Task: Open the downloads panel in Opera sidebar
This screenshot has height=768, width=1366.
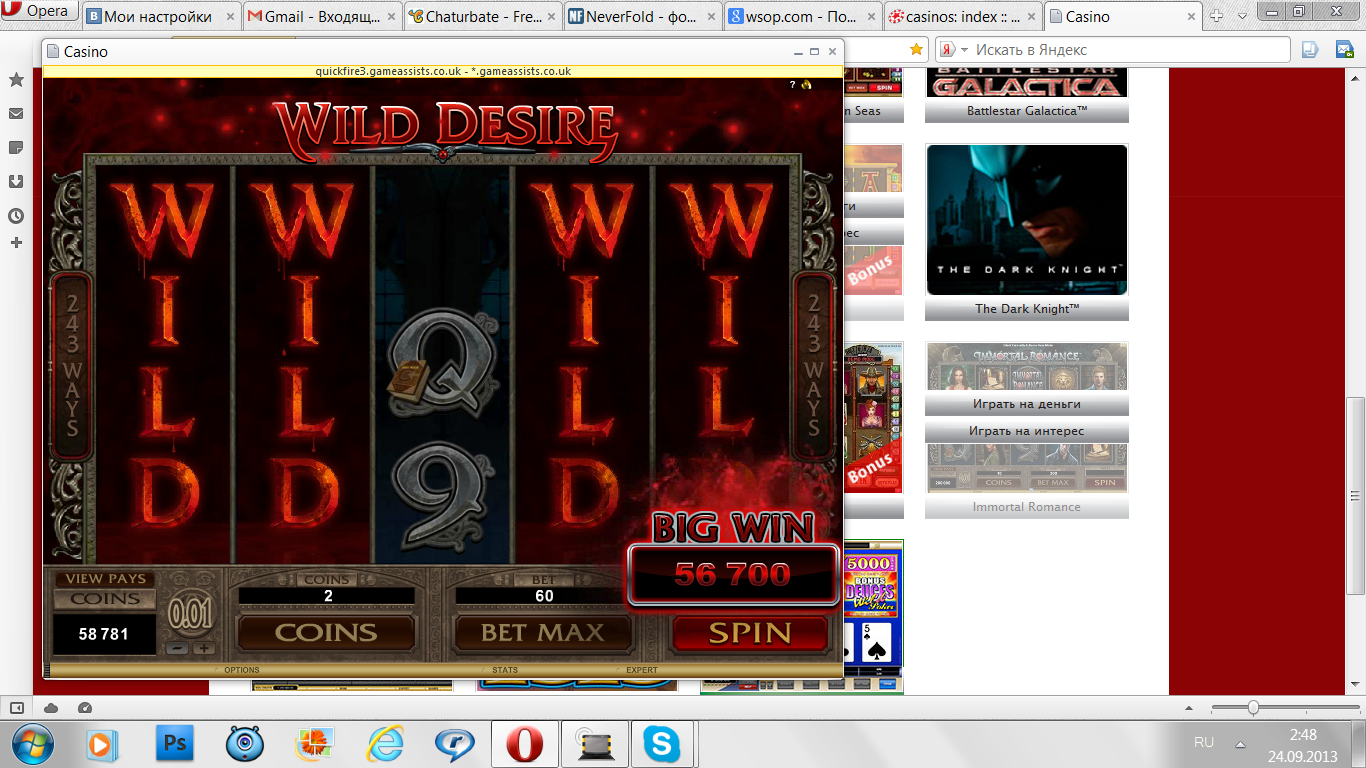Action: click(x=16, y=181)
